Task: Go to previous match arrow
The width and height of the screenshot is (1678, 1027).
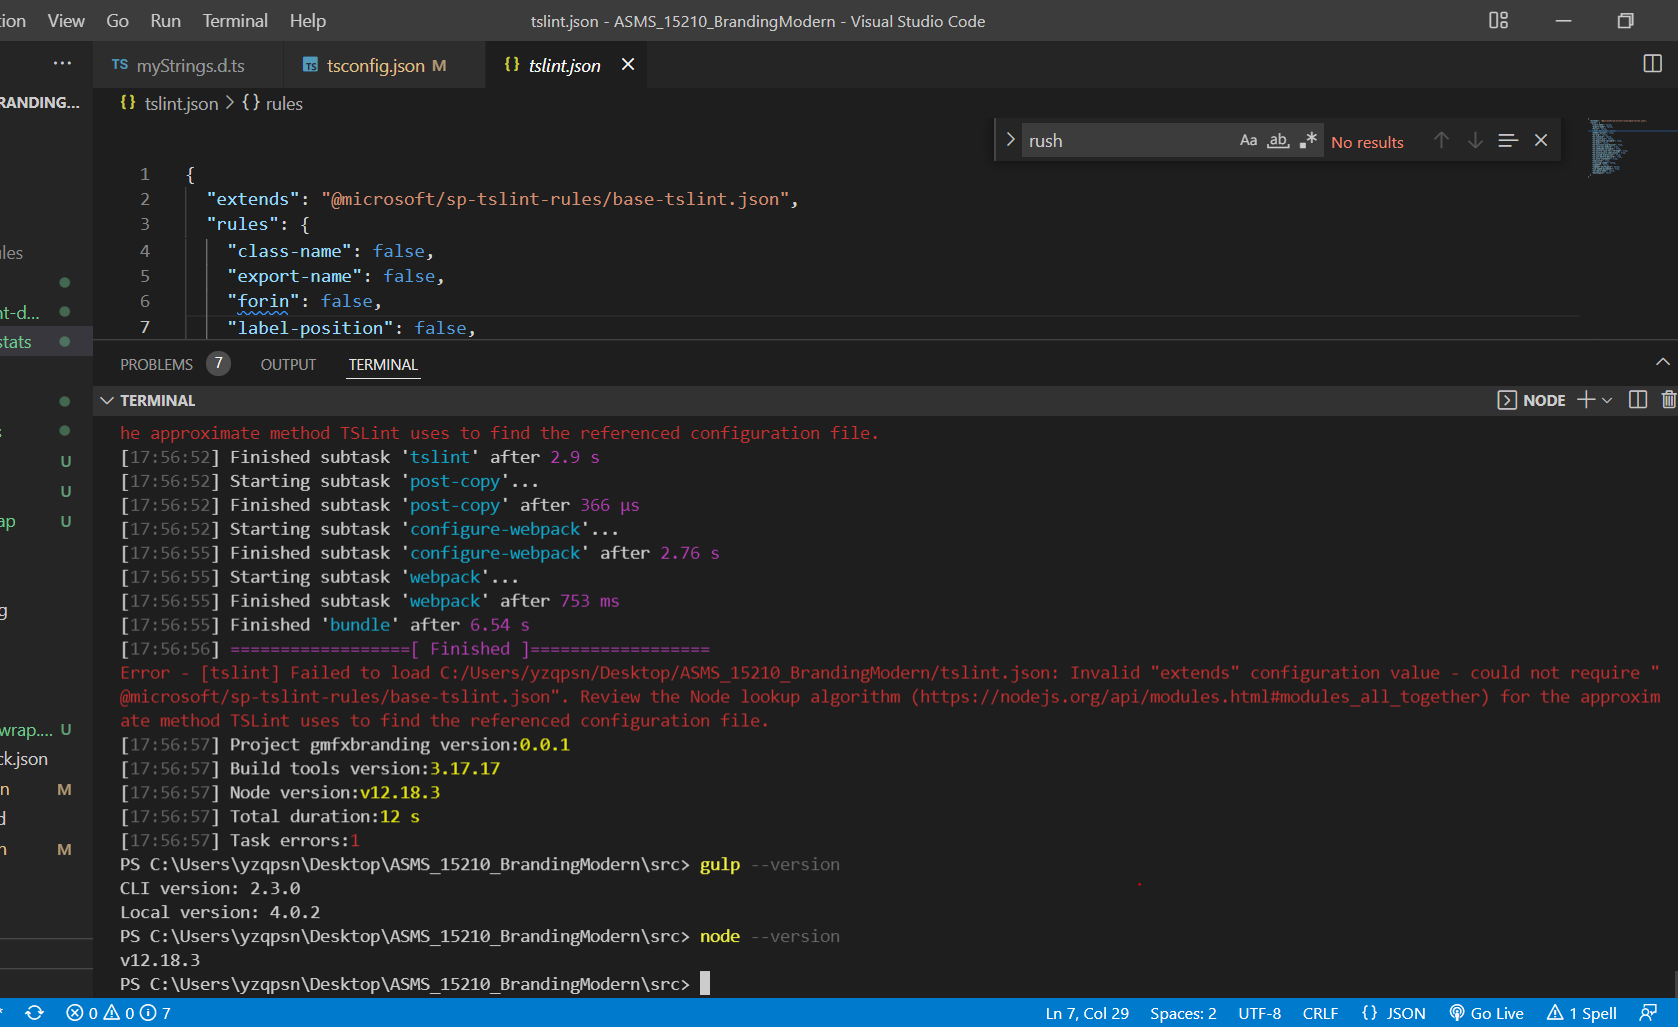Action: coord(1441,140)
